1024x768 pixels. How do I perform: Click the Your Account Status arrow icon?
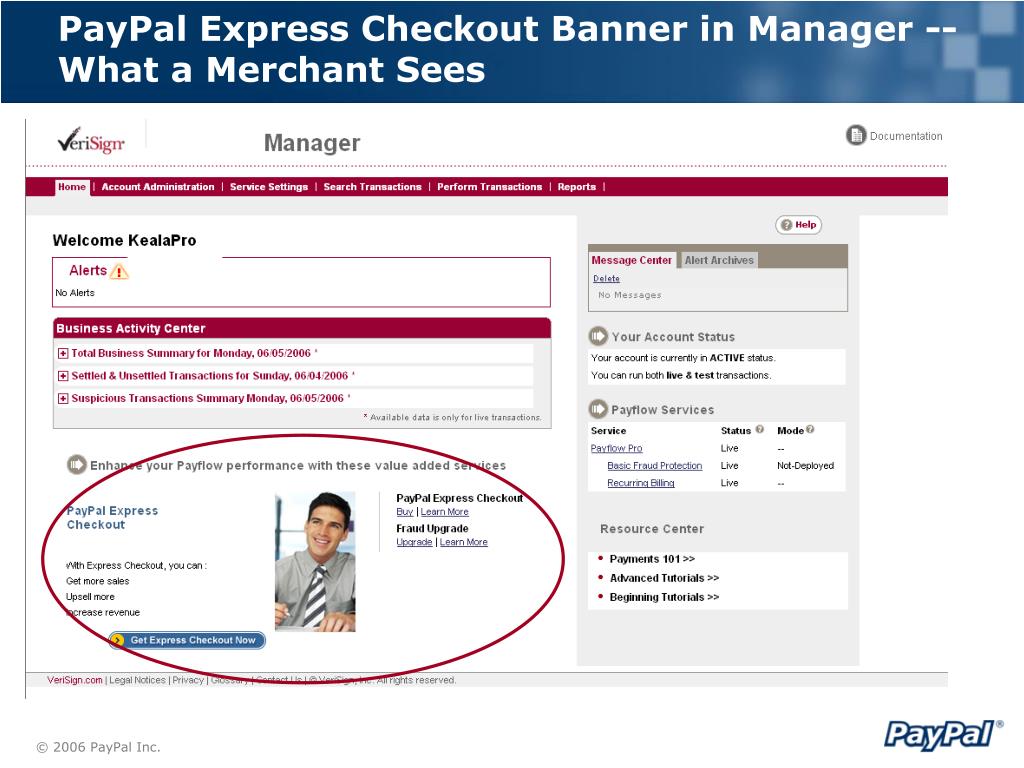(x=598, y=336)
